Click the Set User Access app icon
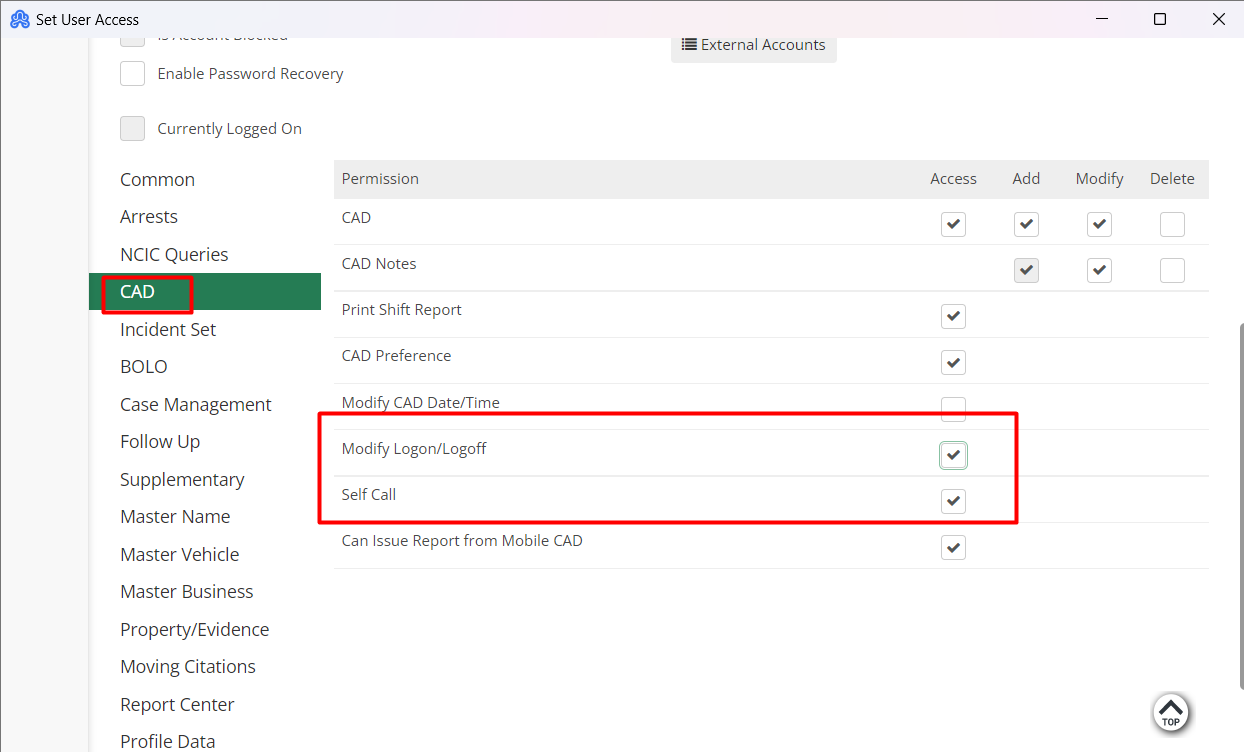Viewport: 1244px width, 752px height. tap(19, 19)
